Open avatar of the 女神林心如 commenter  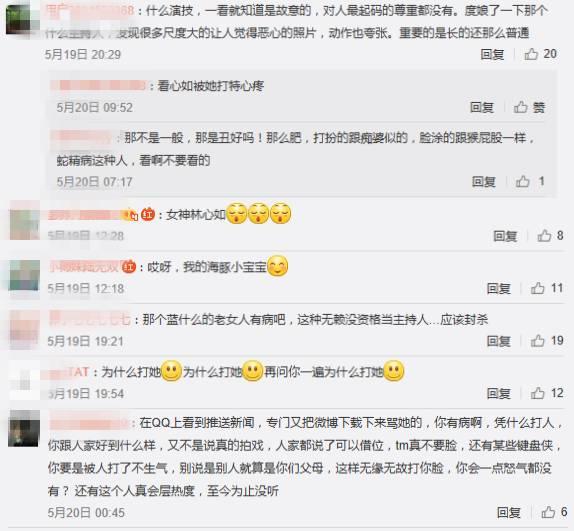[x=24, y=220]
